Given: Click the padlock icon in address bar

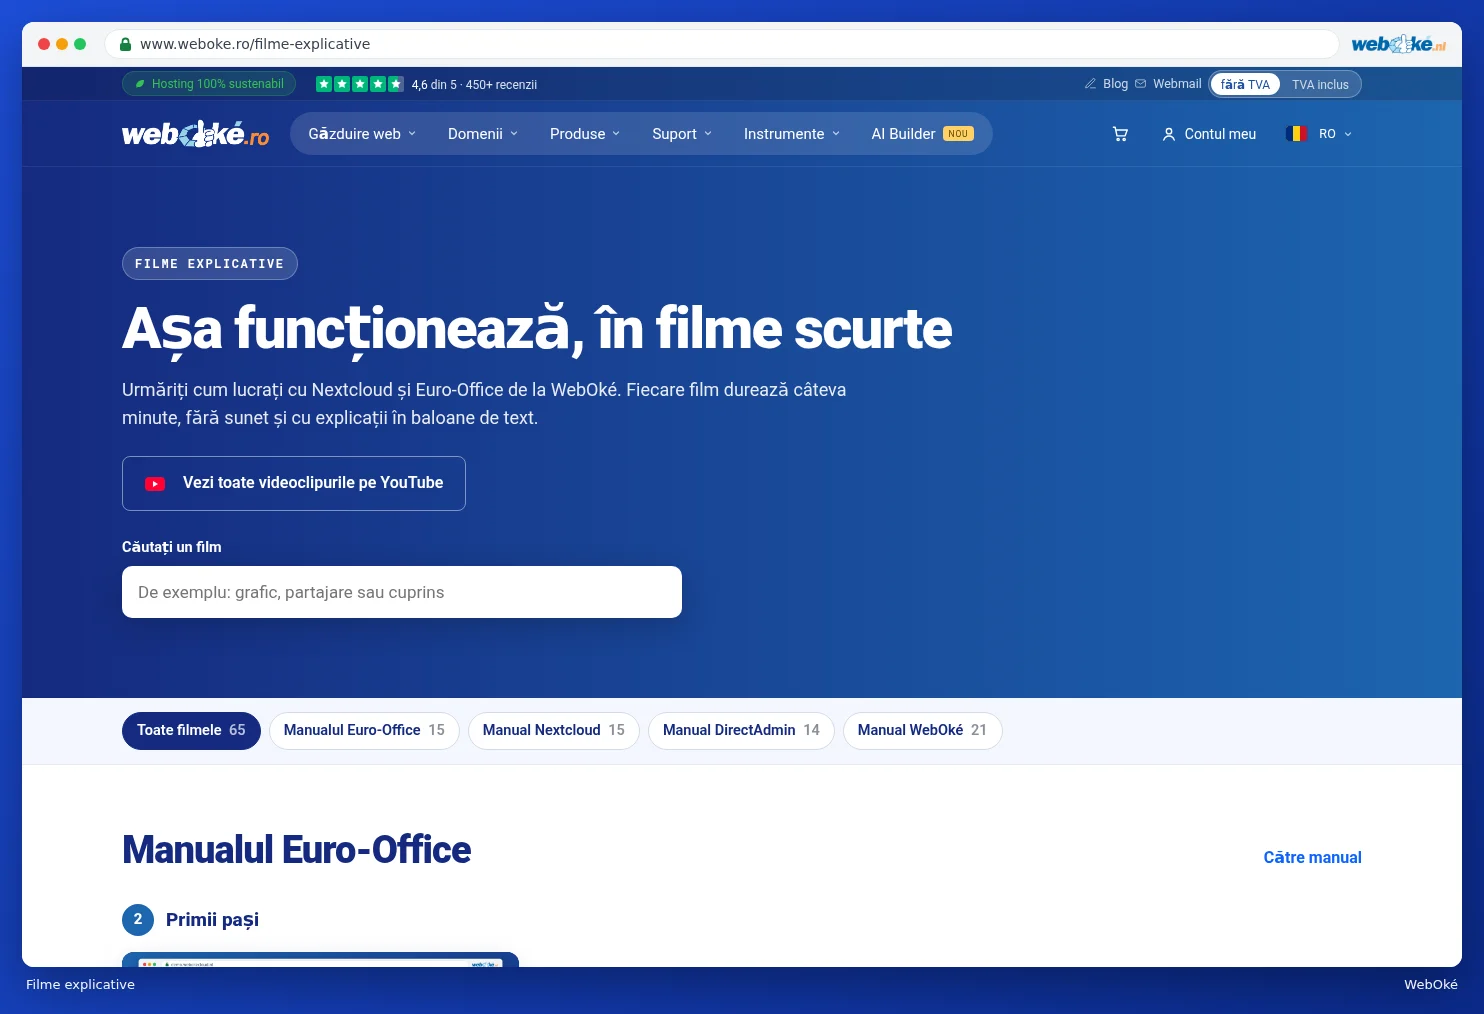Looking at the screenshot, I should coord(126,44).
